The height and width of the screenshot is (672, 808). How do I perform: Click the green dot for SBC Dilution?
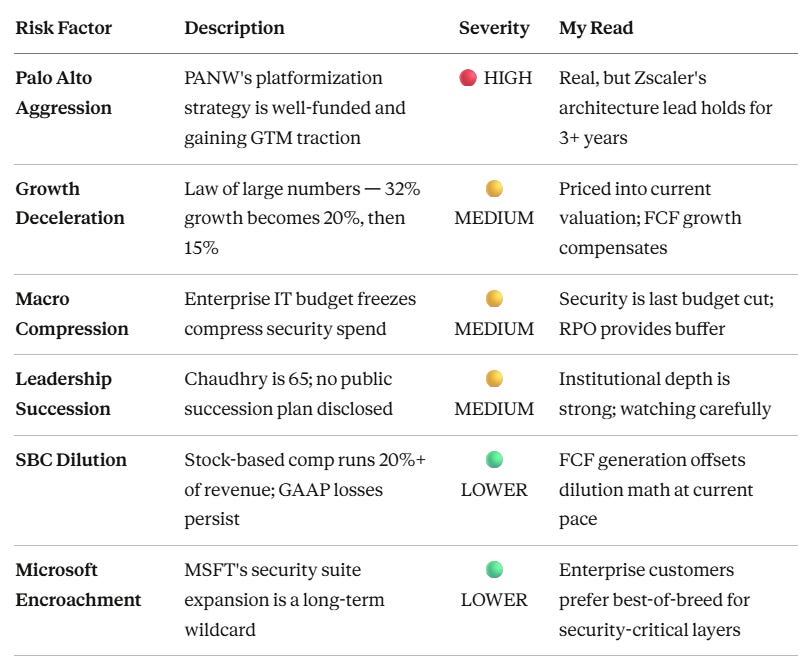494,459
